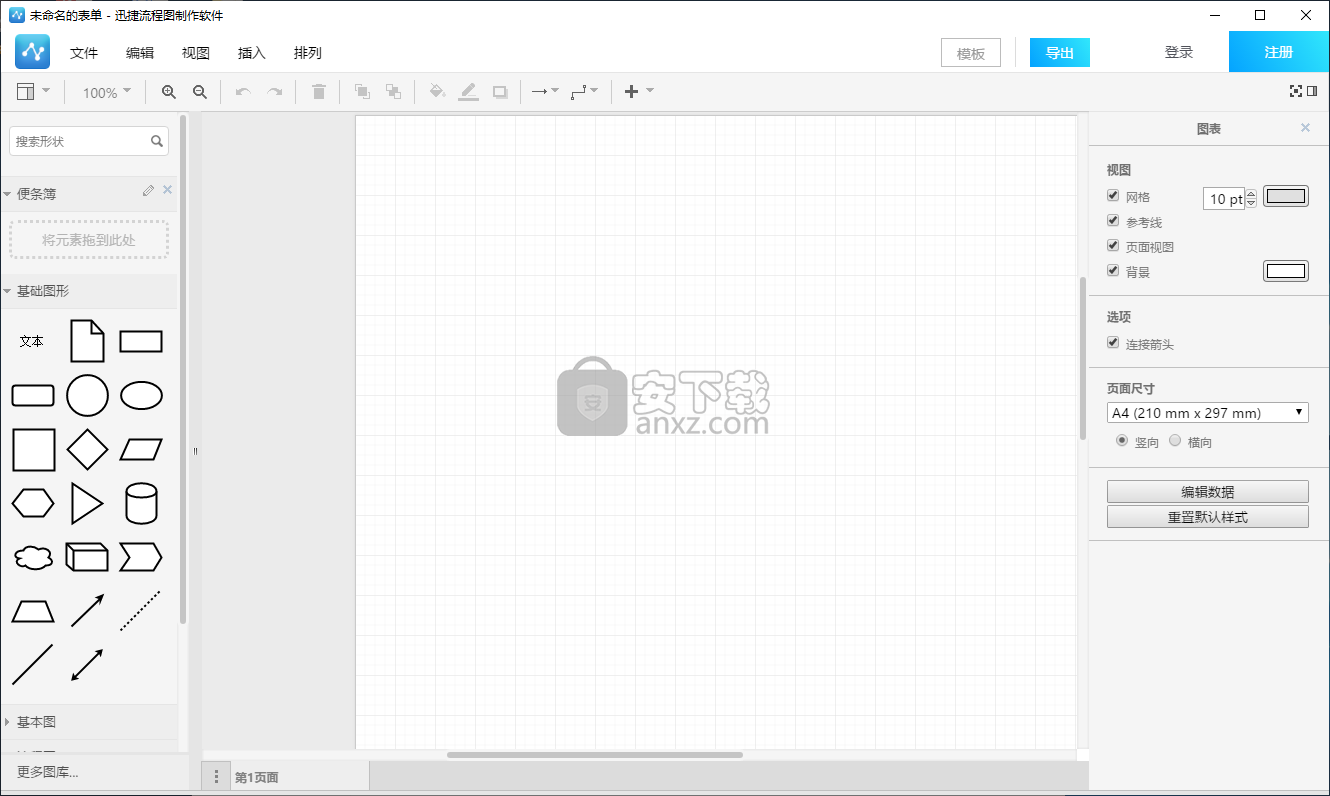Click the zoom out magnifier icon
1330x796 pixels.
[x=200, y=92]
